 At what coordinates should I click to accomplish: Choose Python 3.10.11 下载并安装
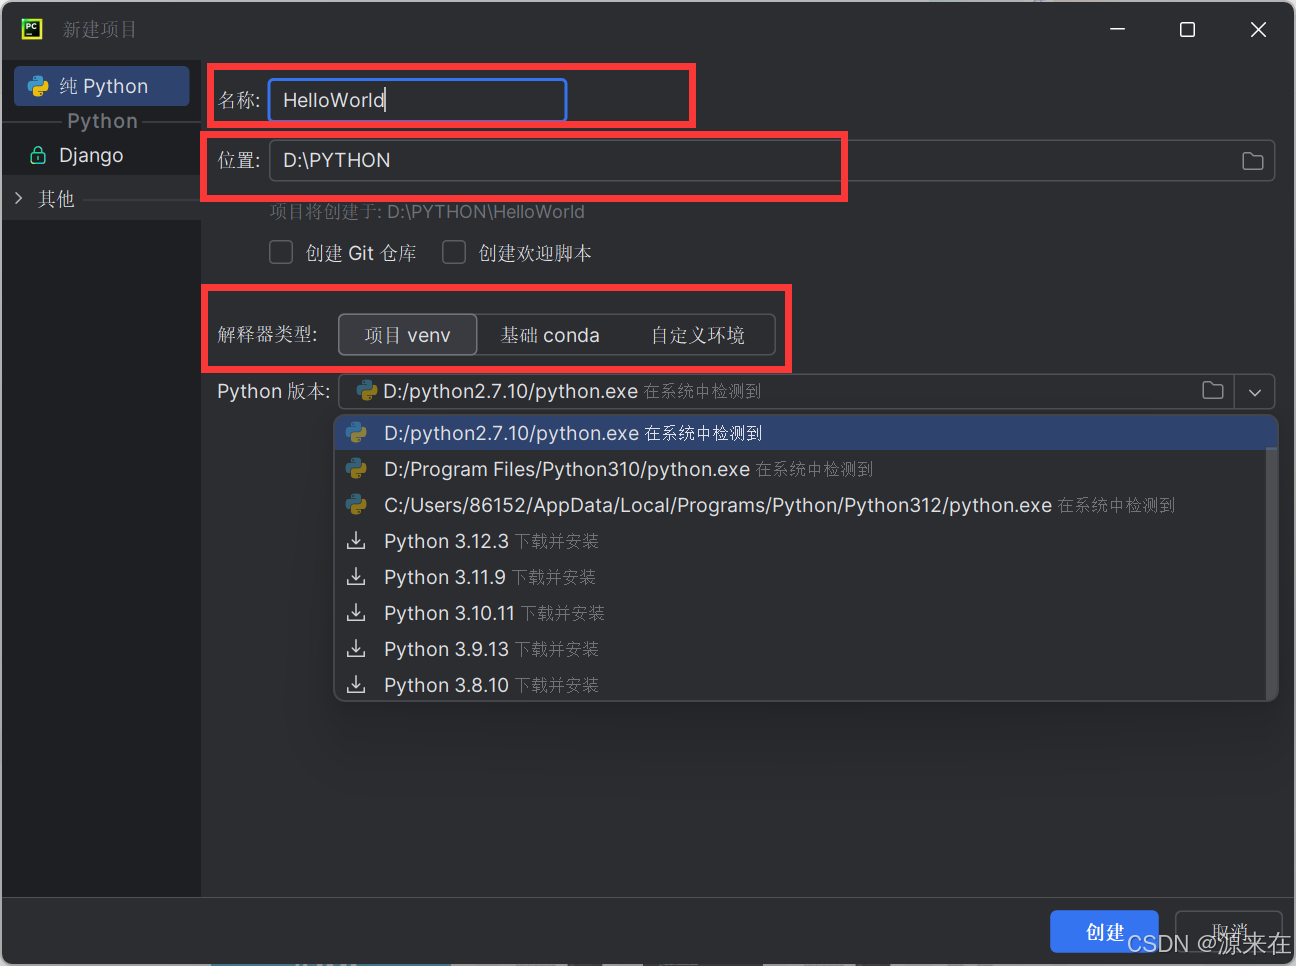click(x=801, y=613)
